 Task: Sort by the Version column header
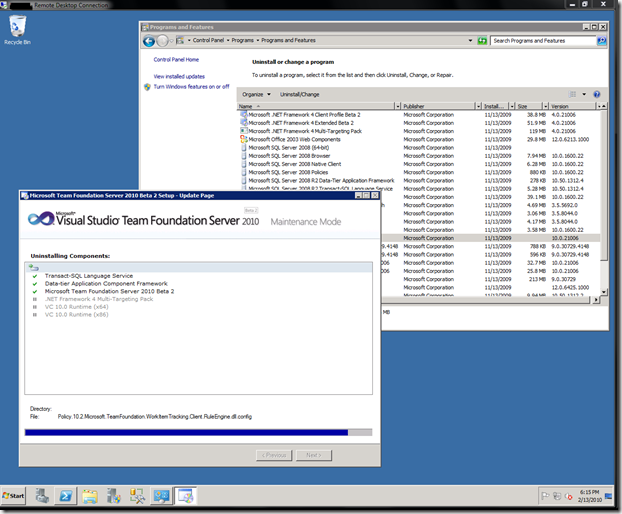[x=572, y=106]
